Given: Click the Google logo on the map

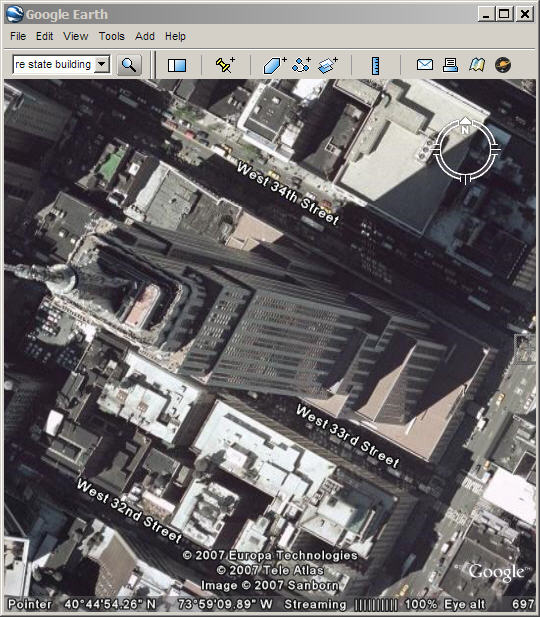Looking at the screenshot, I should [x=495, y=572].
